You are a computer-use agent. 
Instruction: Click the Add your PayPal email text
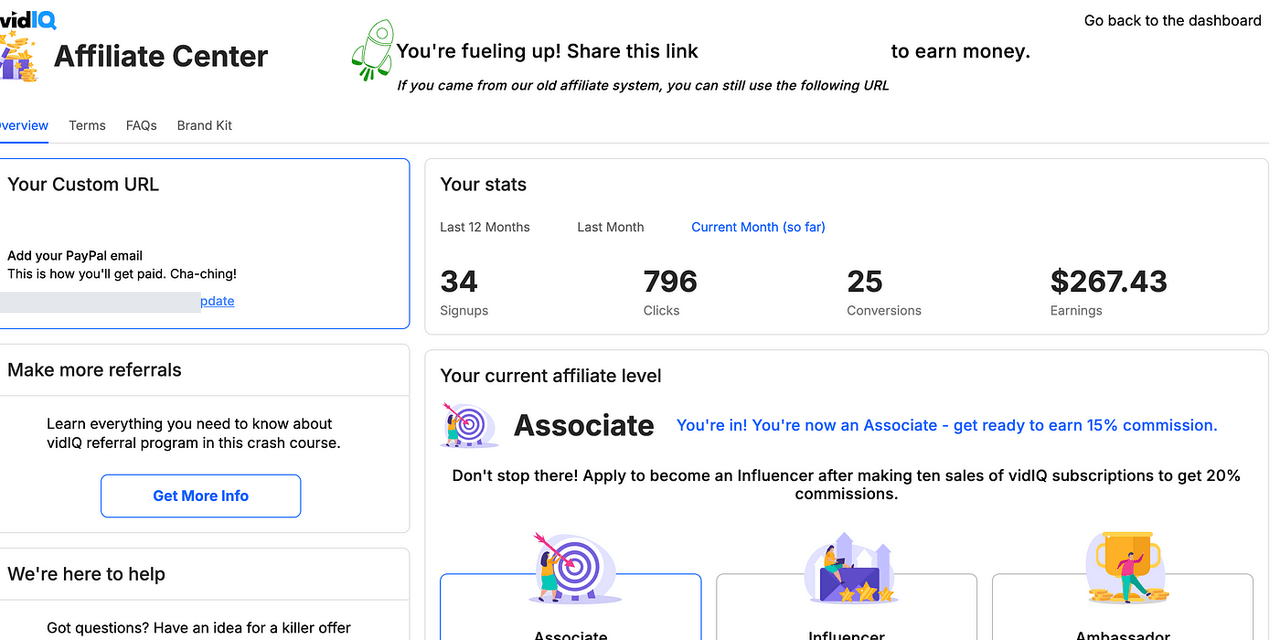(x=75, y=256)
